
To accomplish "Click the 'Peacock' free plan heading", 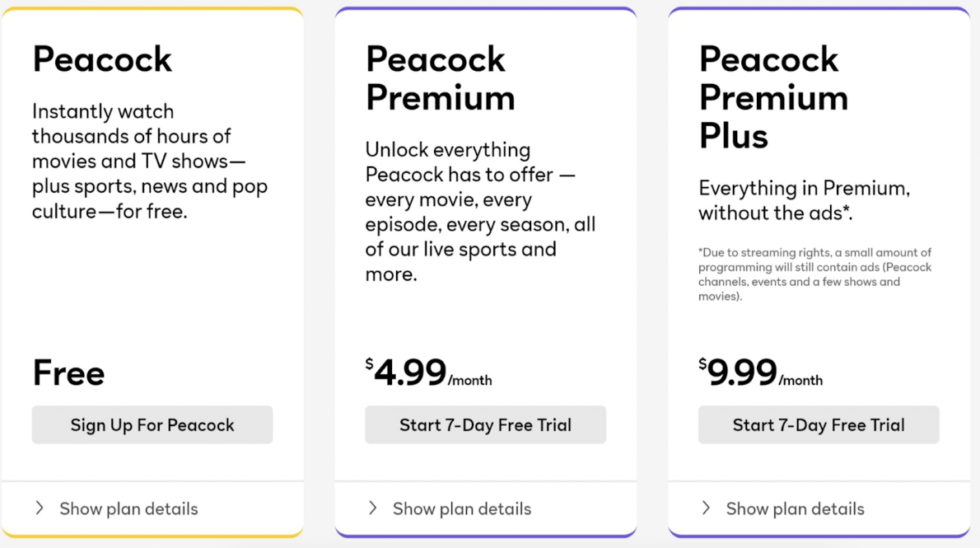I will (103, 59).
